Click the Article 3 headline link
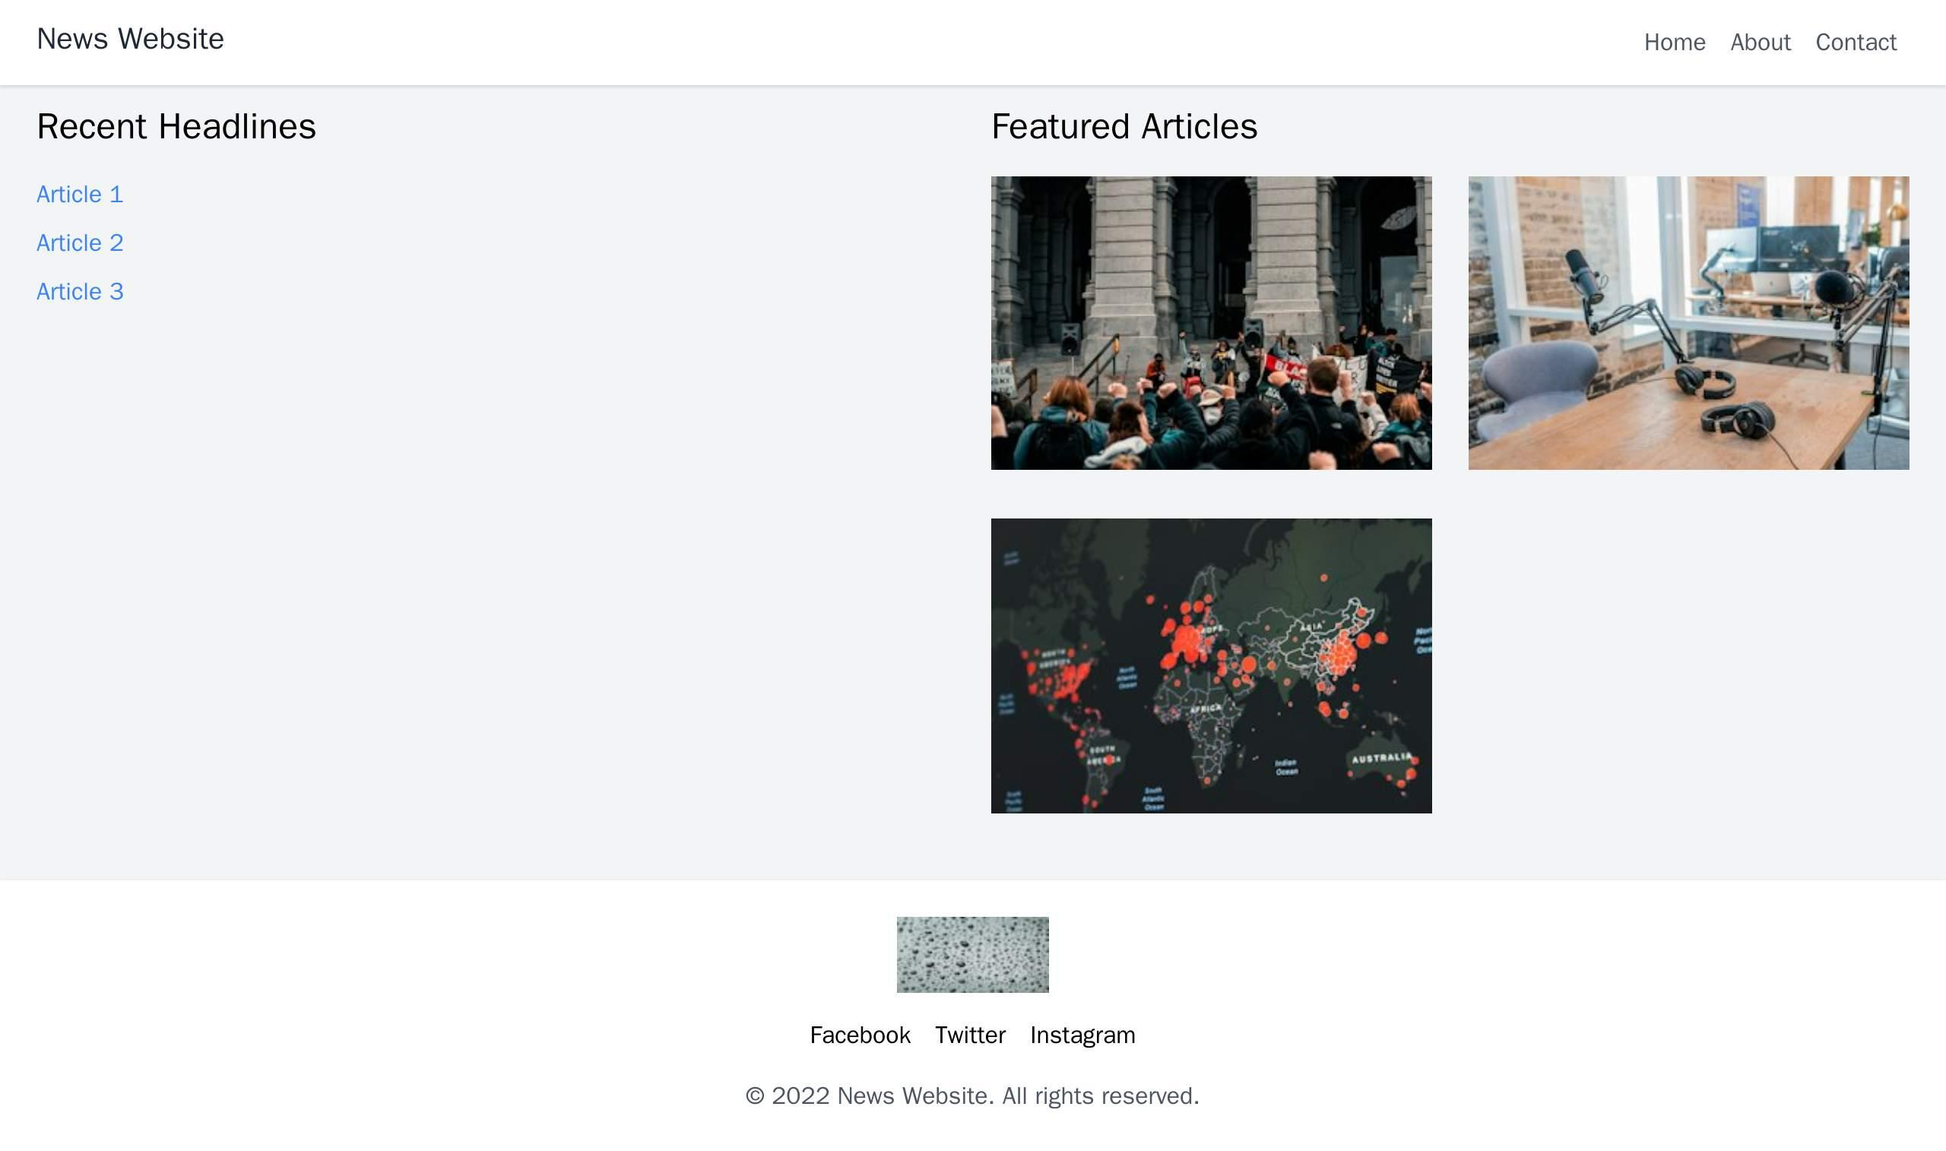Screen dimensions: 1946x1151 pyautogui.click(x=79, y=289)
